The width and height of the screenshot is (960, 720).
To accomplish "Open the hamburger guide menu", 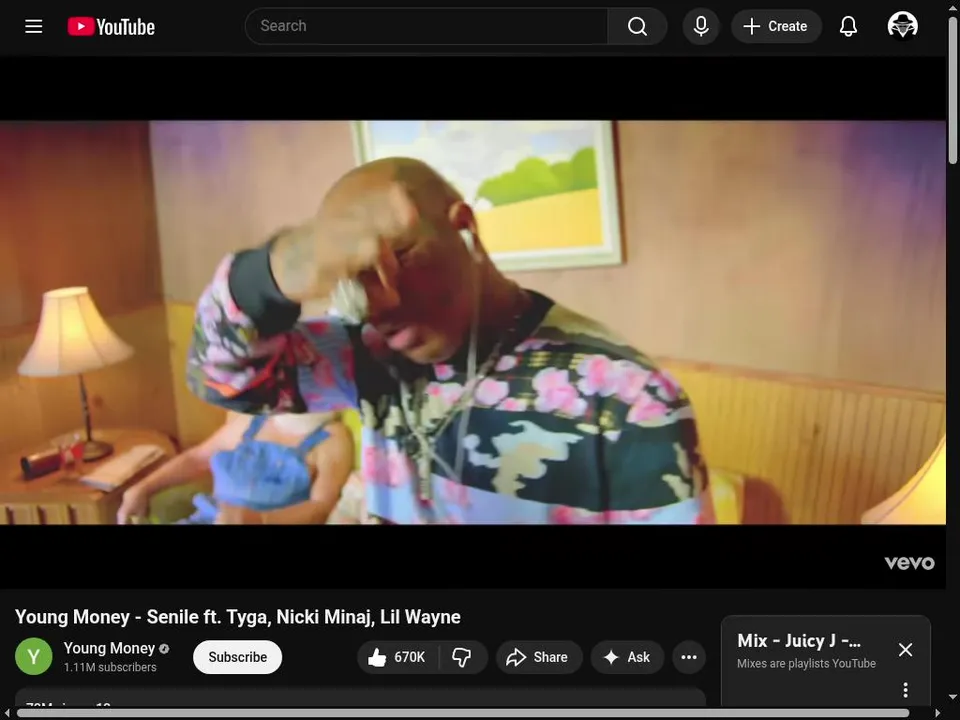I will pyautogui.click(x=34, y=26).
